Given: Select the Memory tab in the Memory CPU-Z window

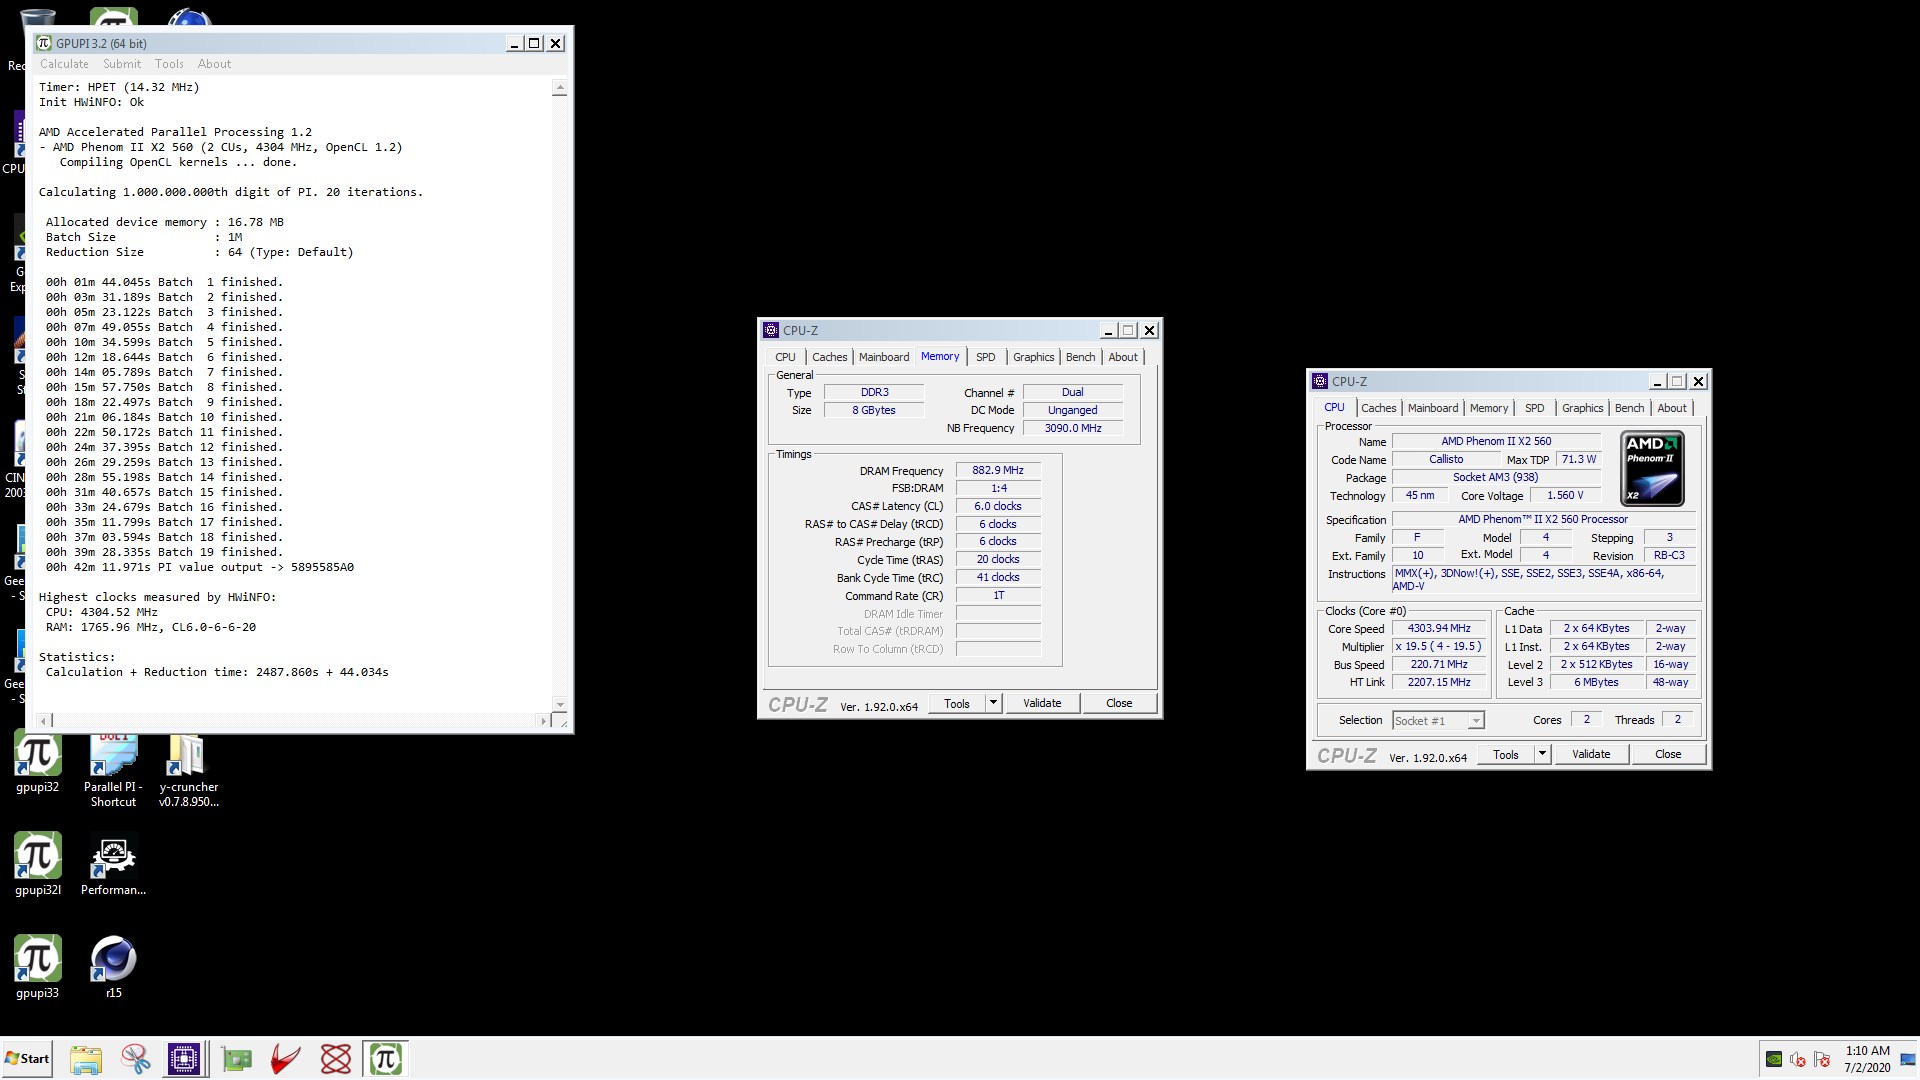Looking at the screenshot, I should click(x=940, y=356).
